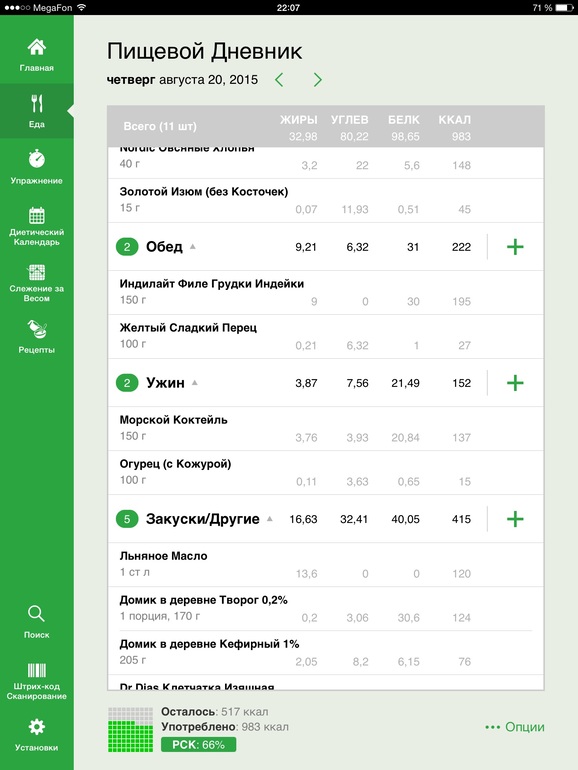This screenshot has height=770, width=578.
Task: Select the Упражнение stopwatch icon
Action: tap(36, 159)
